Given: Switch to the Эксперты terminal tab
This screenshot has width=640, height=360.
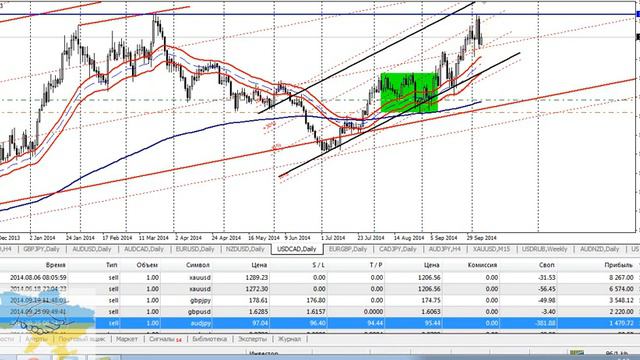Looking at the screenshot, I should point(252,339).
